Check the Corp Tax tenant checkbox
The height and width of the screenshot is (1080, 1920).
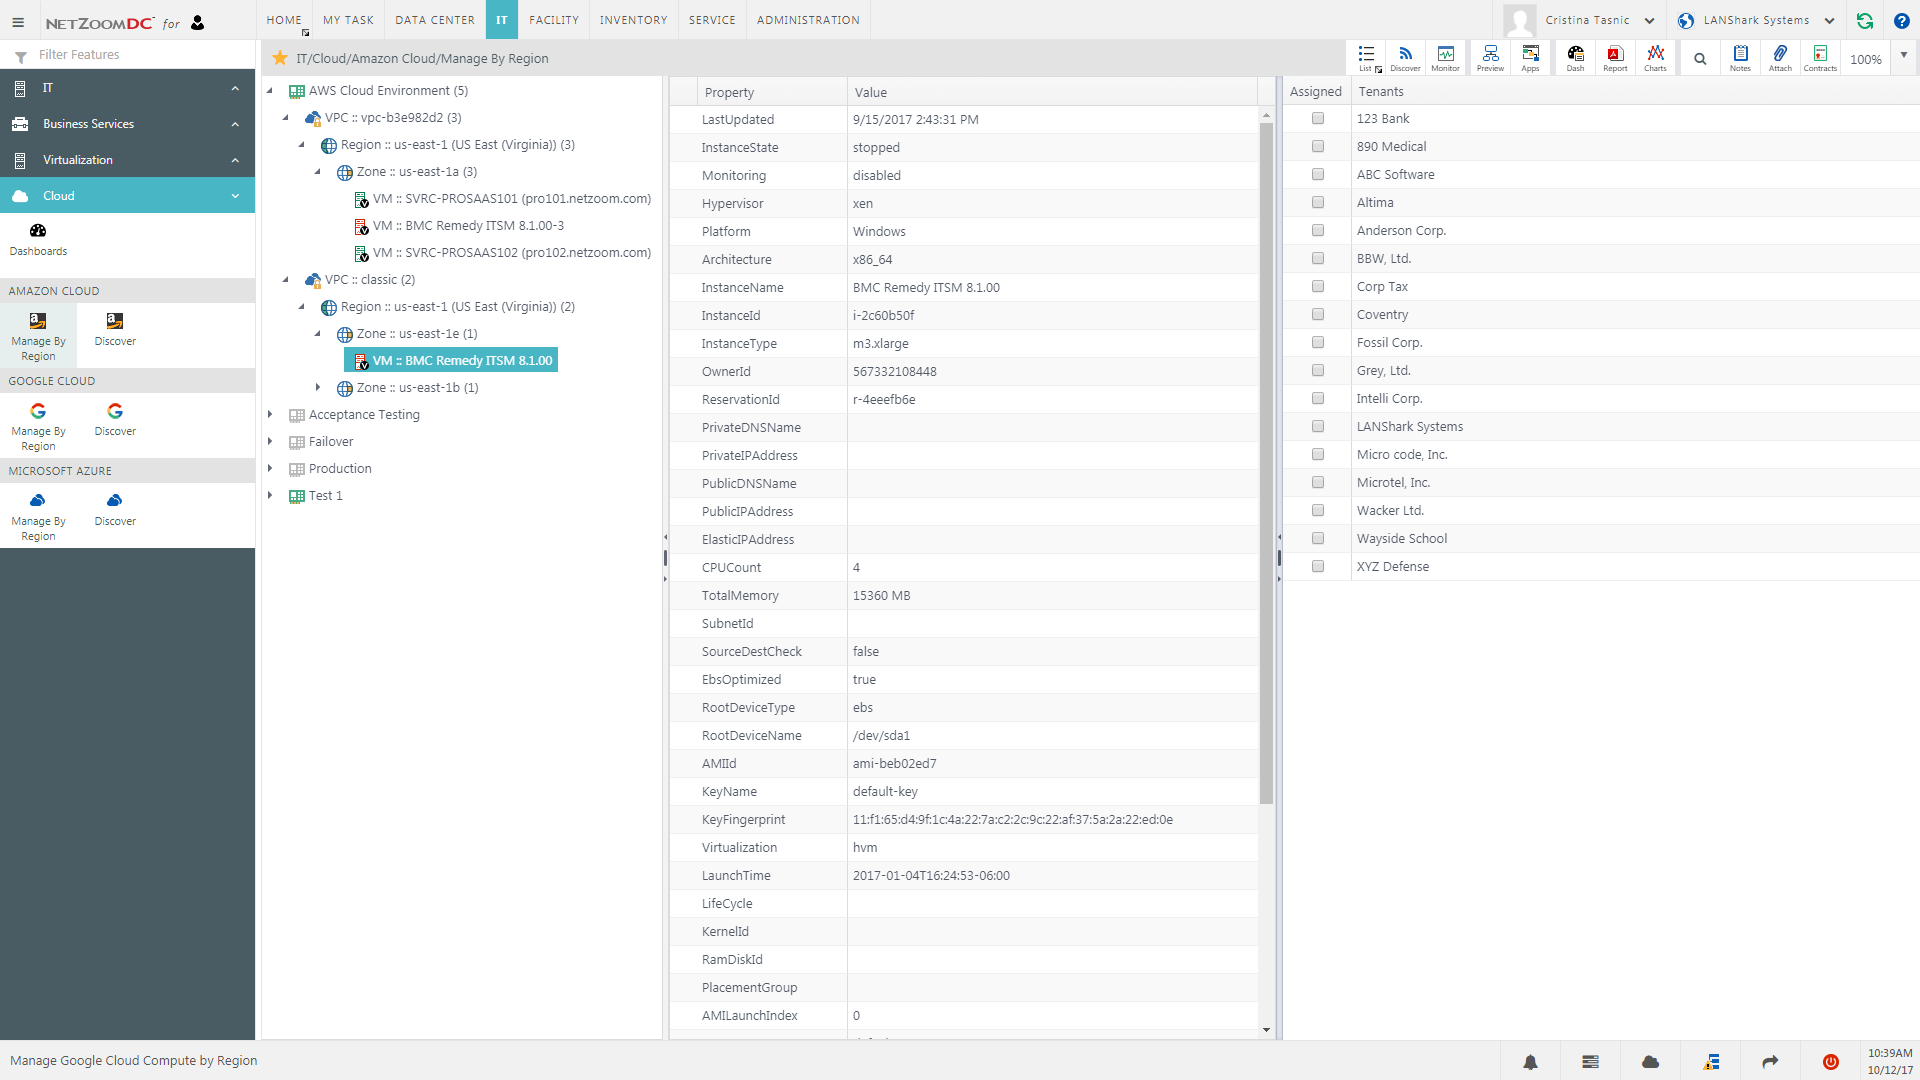tap(1318, 287)
